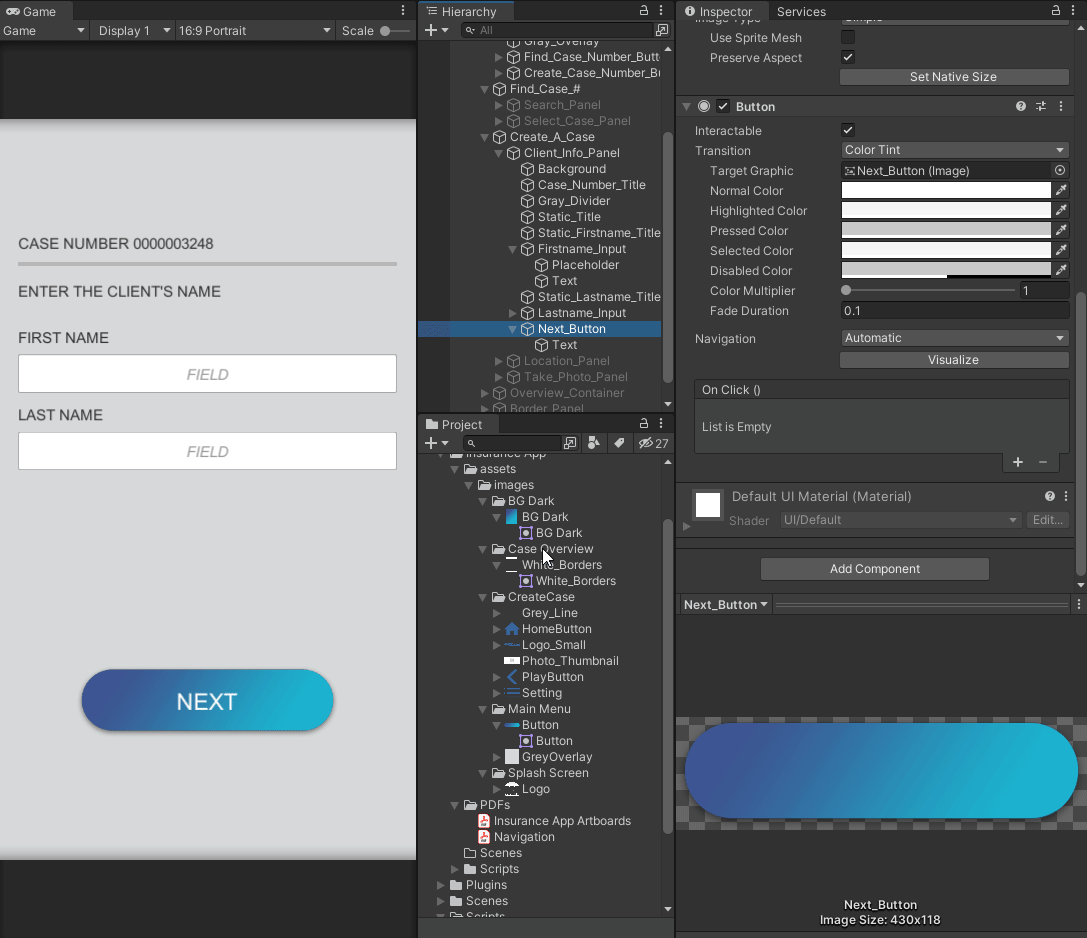1087x938 pixels.
Task: Click the Hierarchy search field
Action: (x=558, y=30)
